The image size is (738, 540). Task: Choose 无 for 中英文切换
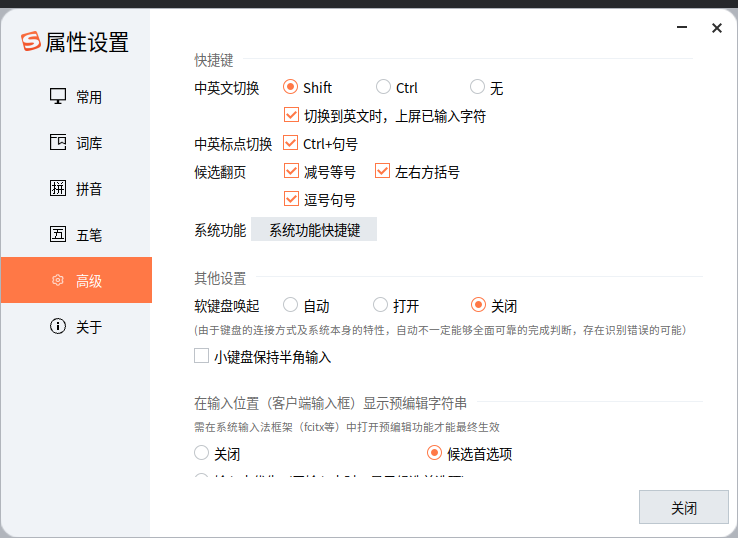tap(477, 87)
